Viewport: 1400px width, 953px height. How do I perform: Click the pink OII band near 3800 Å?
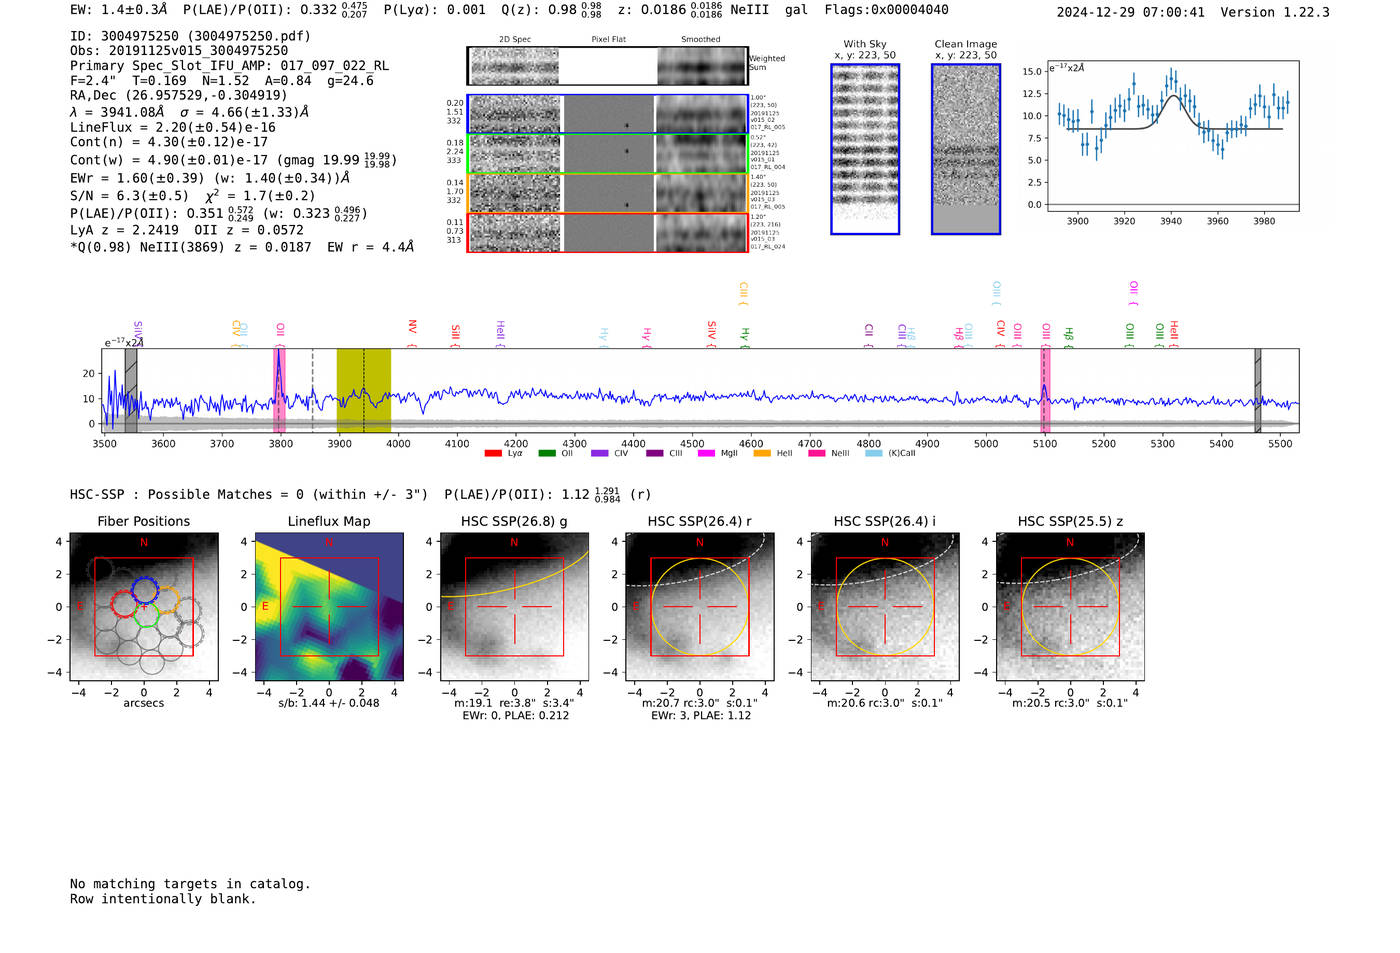click(279, 390)
